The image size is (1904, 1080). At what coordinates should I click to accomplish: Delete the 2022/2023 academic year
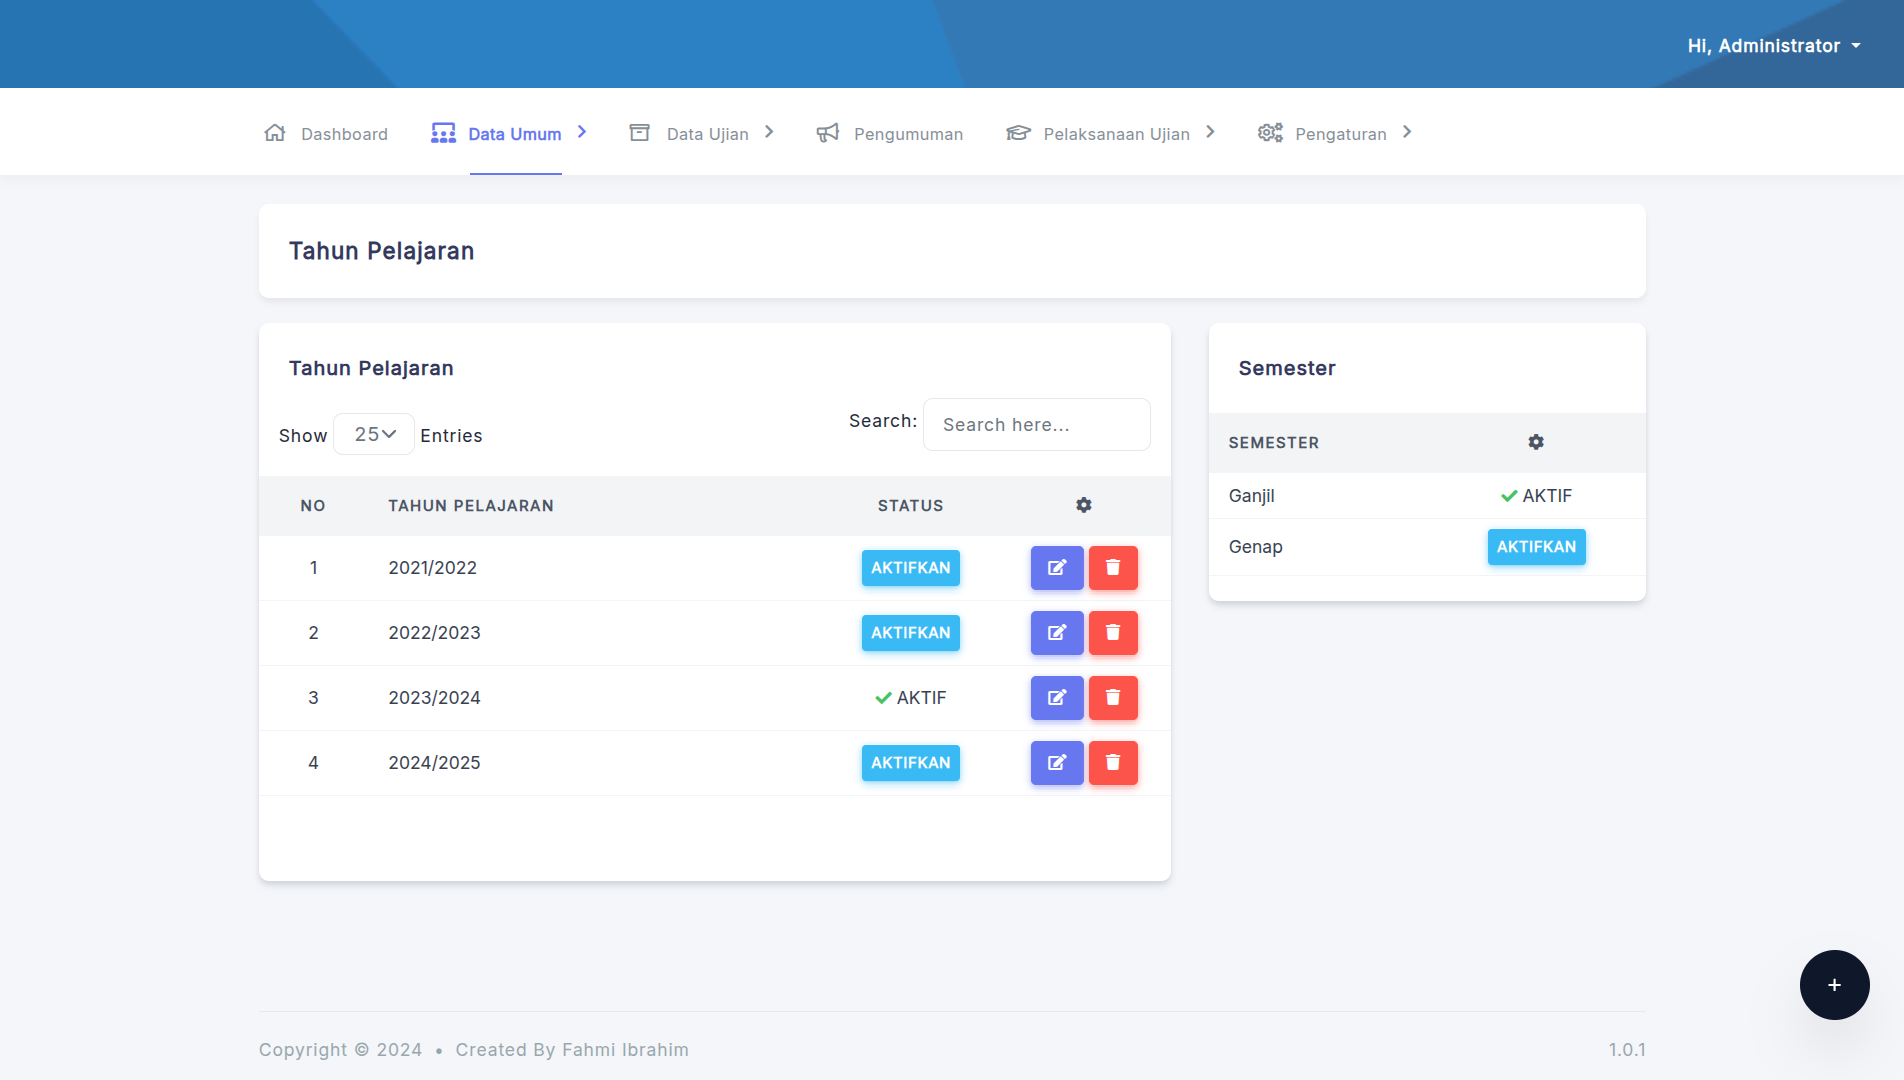[x=1112, y=633]
